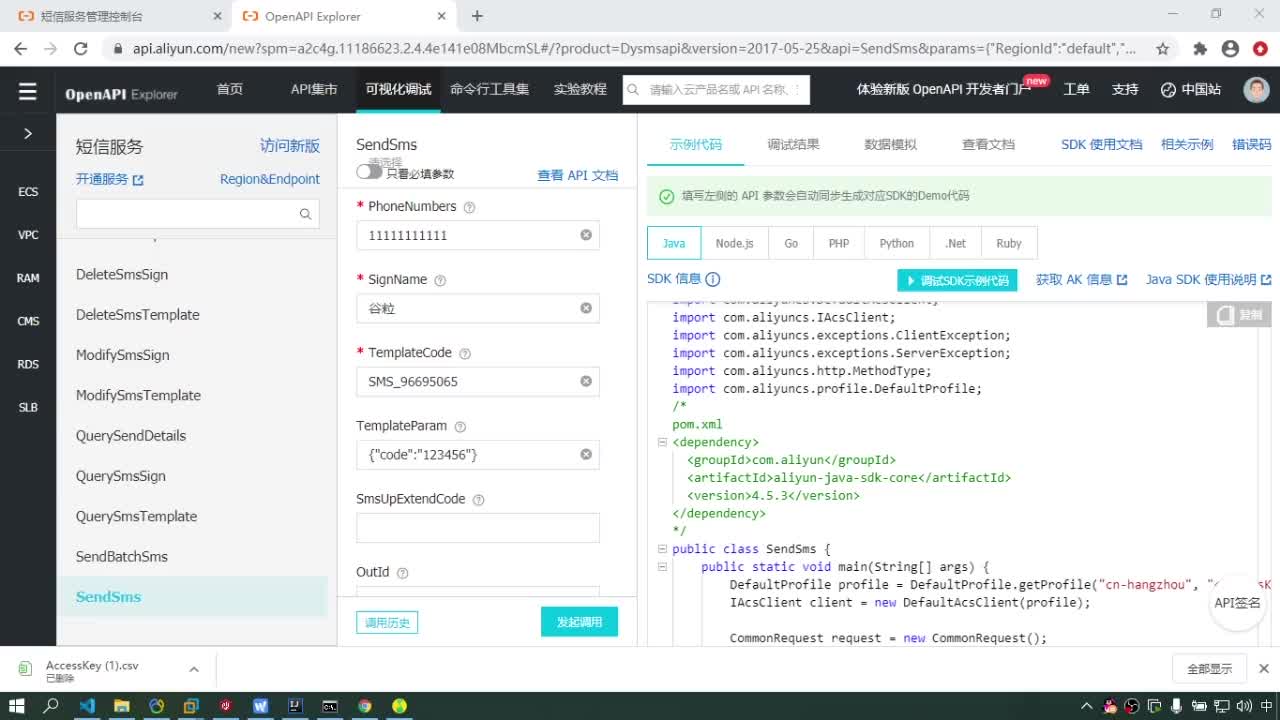The image size is (1280, 720).
Task: Select the PHP code language tab
Action: 839,243
